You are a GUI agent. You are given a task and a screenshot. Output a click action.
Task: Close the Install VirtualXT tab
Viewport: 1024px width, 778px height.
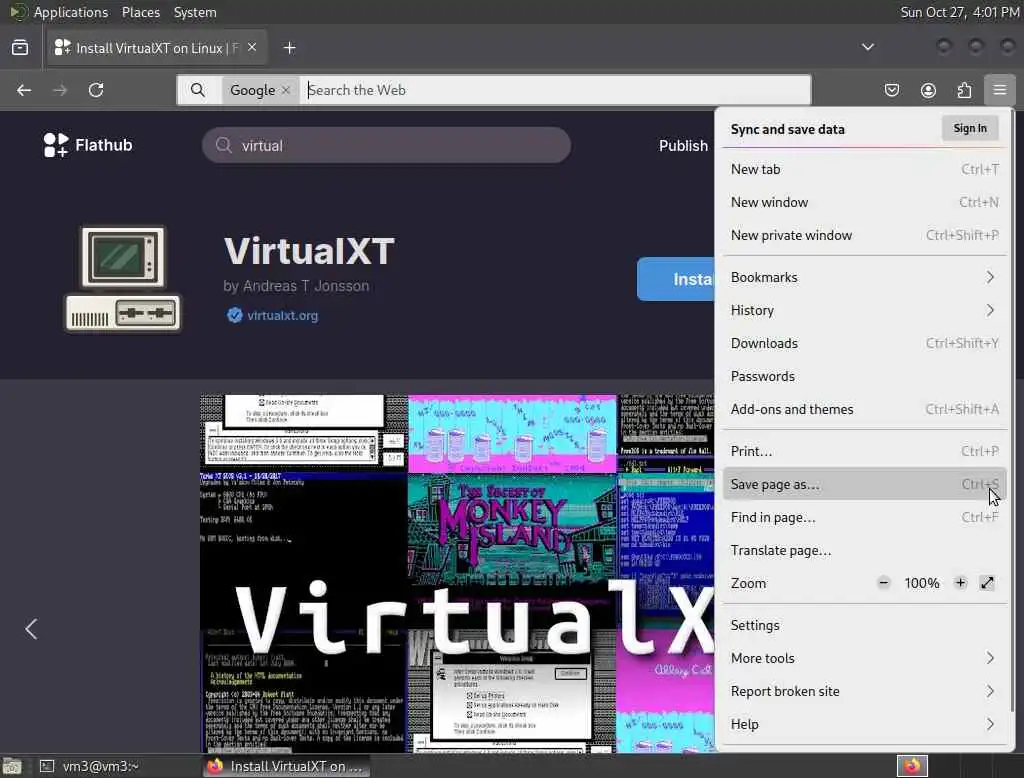252,48
